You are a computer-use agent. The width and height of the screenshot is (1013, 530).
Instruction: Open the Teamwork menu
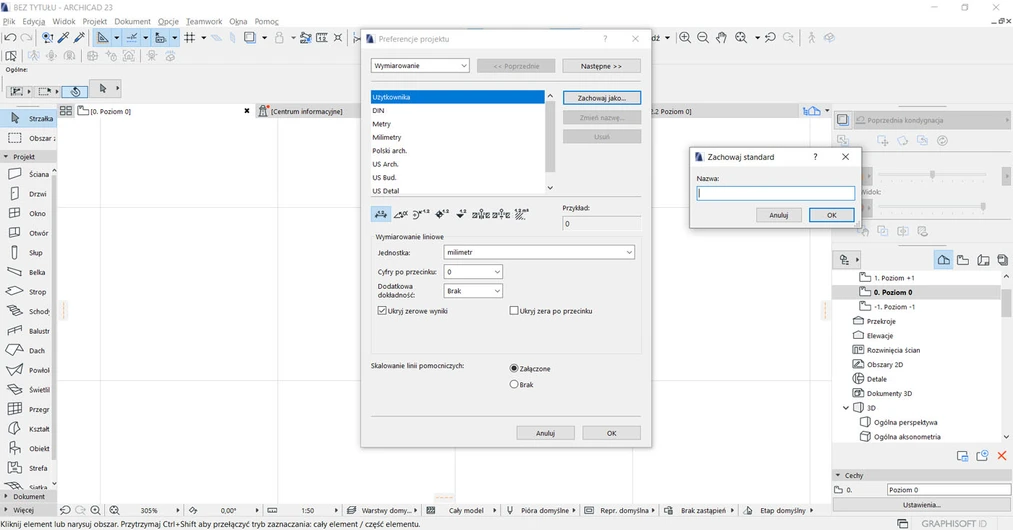(x=204, y=21)
